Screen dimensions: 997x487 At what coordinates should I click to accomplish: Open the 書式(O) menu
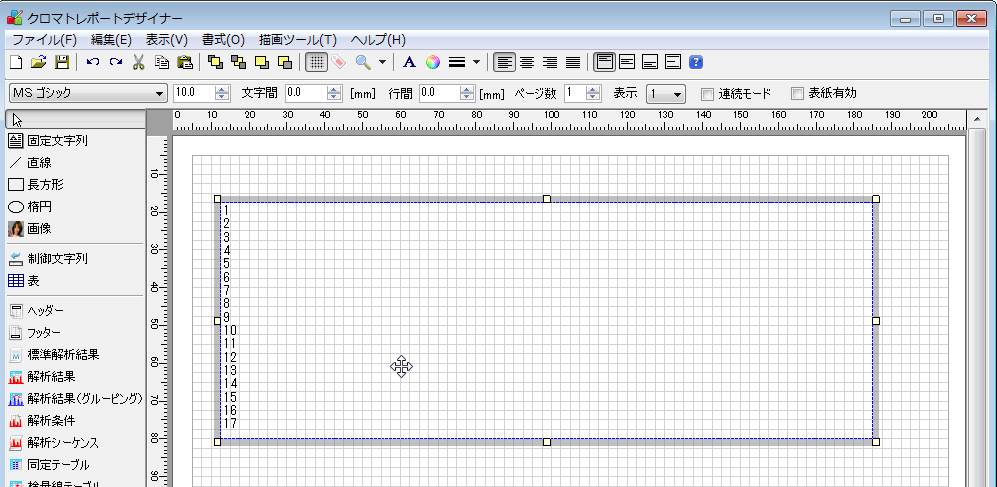click(x=223, y=40)
